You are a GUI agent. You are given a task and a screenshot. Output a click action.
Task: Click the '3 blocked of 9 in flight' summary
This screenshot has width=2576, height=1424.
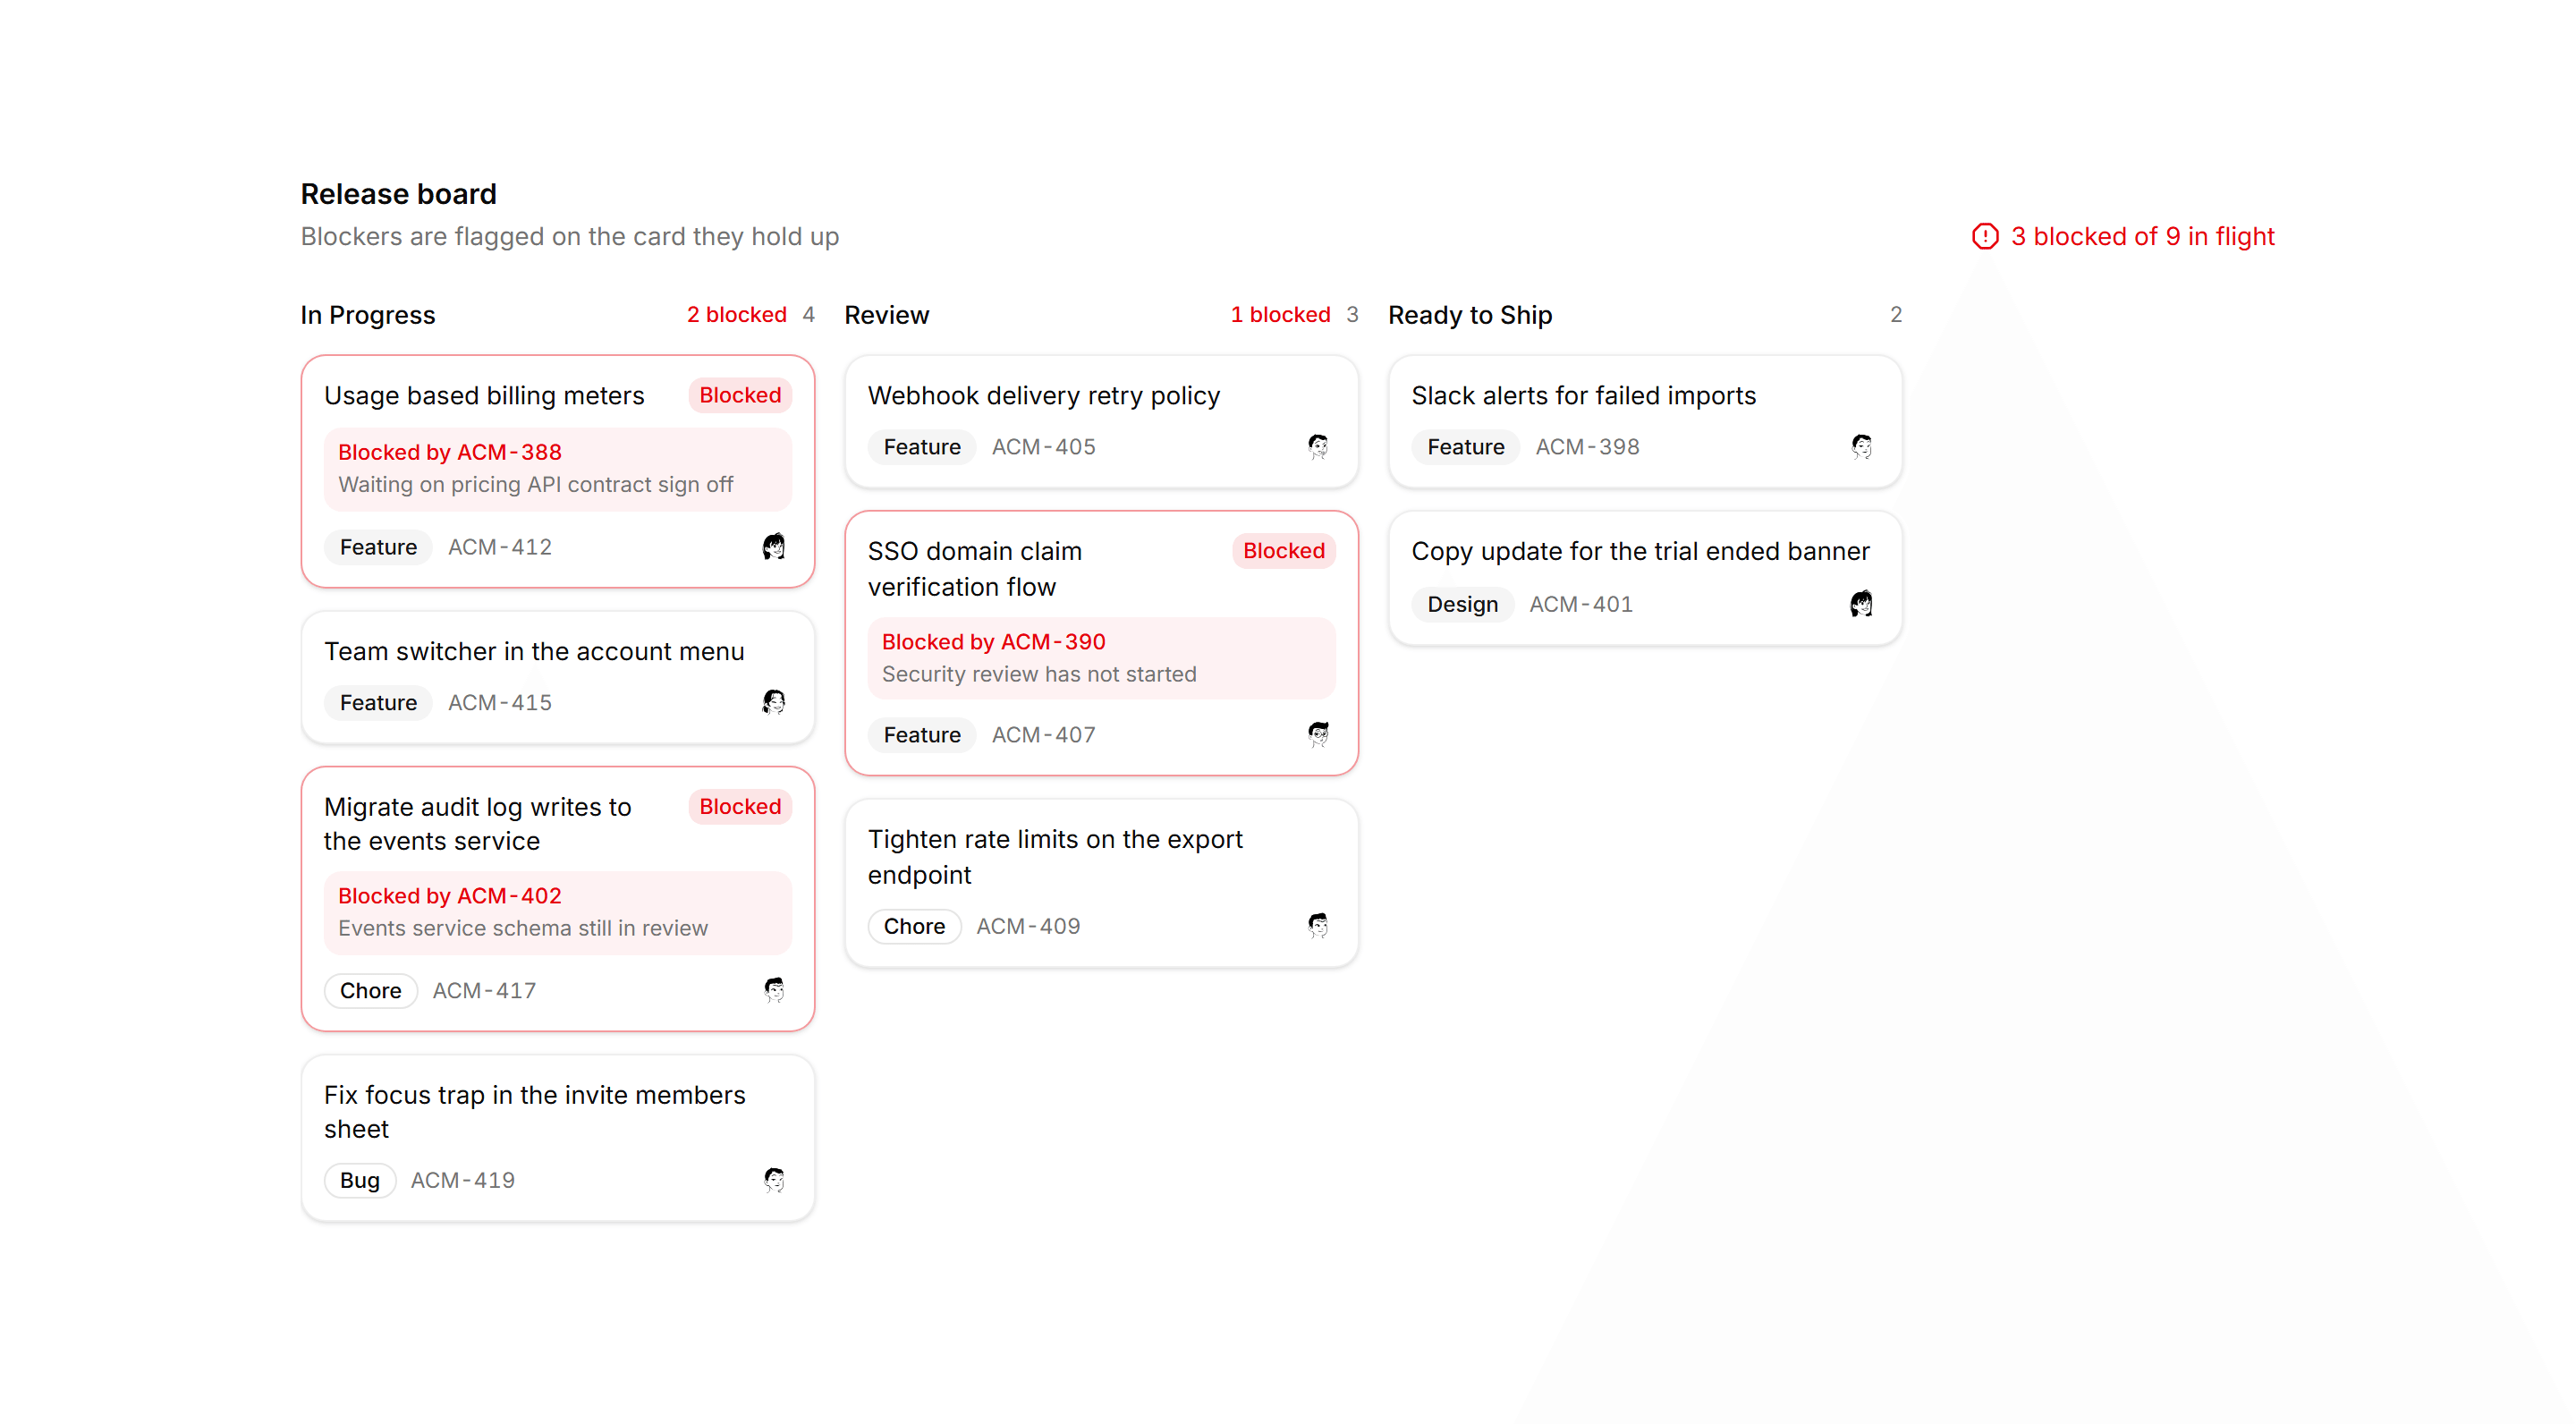[2143, 236]
